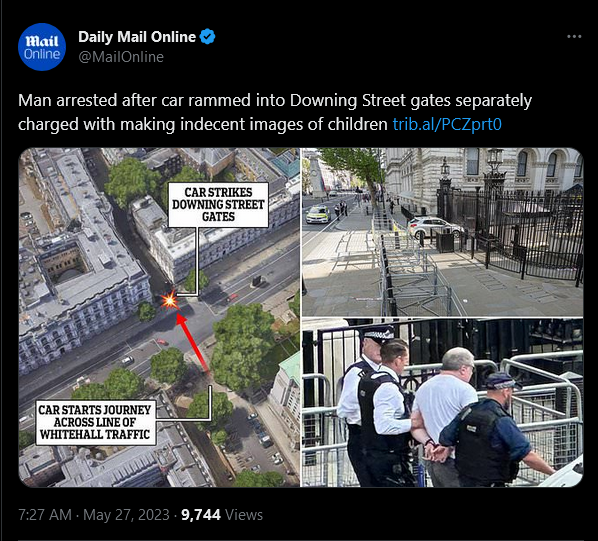
Task: Click the Mail Online profile avatar
Action: 42,47
